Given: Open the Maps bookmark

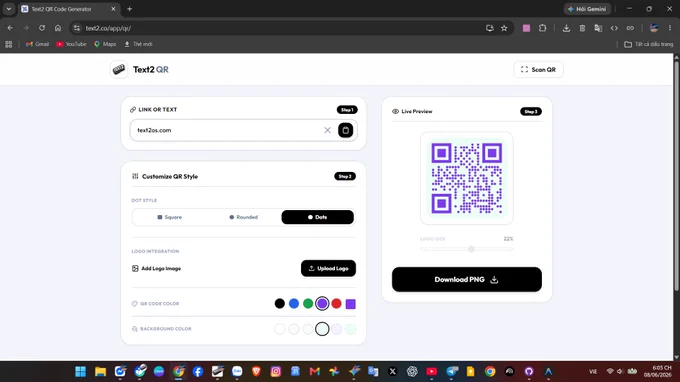Looking at the screenshot, I should 105,44.
